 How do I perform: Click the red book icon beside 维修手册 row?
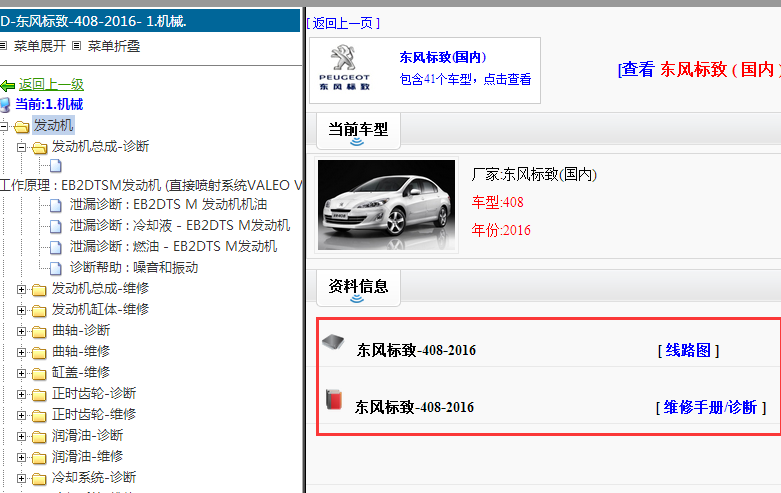click(x=334, y=399)
